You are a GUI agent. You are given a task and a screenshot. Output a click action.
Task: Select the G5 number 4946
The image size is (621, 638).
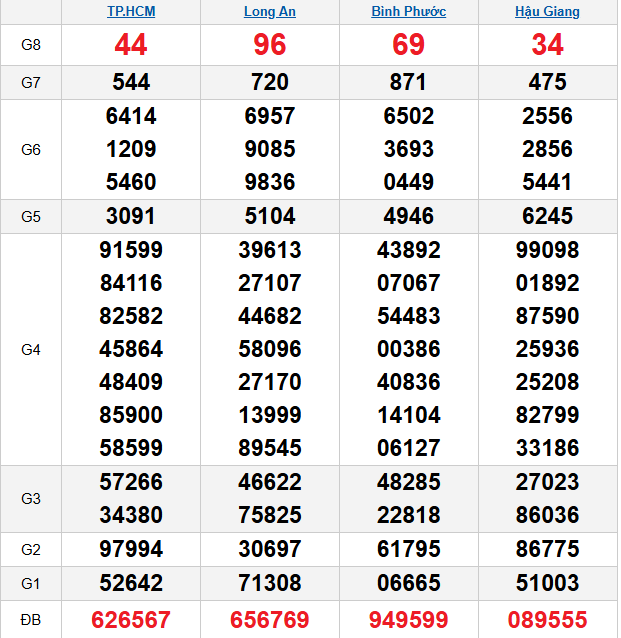408,216
